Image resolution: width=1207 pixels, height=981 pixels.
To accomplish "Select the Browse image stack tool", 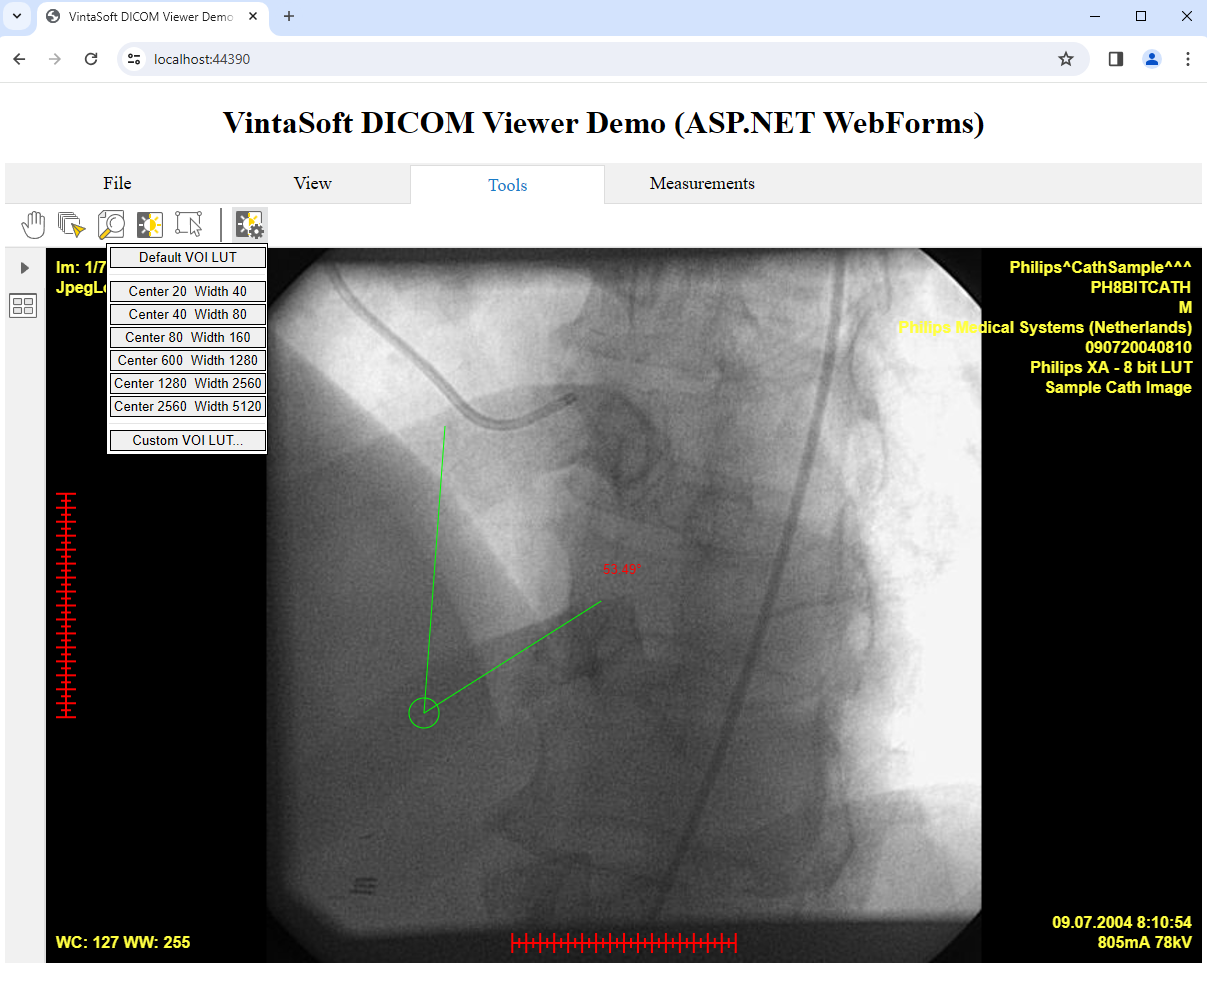I will tap(72, 225).
